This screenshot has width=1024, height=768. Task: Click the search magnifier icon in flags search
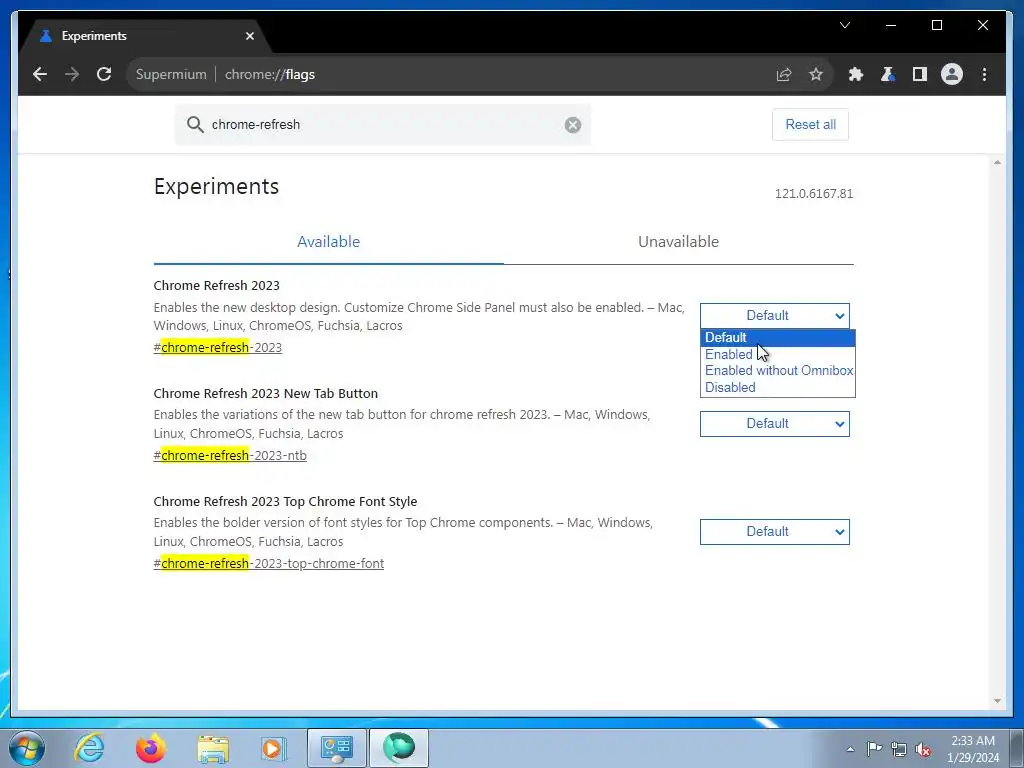pos(195,124)
